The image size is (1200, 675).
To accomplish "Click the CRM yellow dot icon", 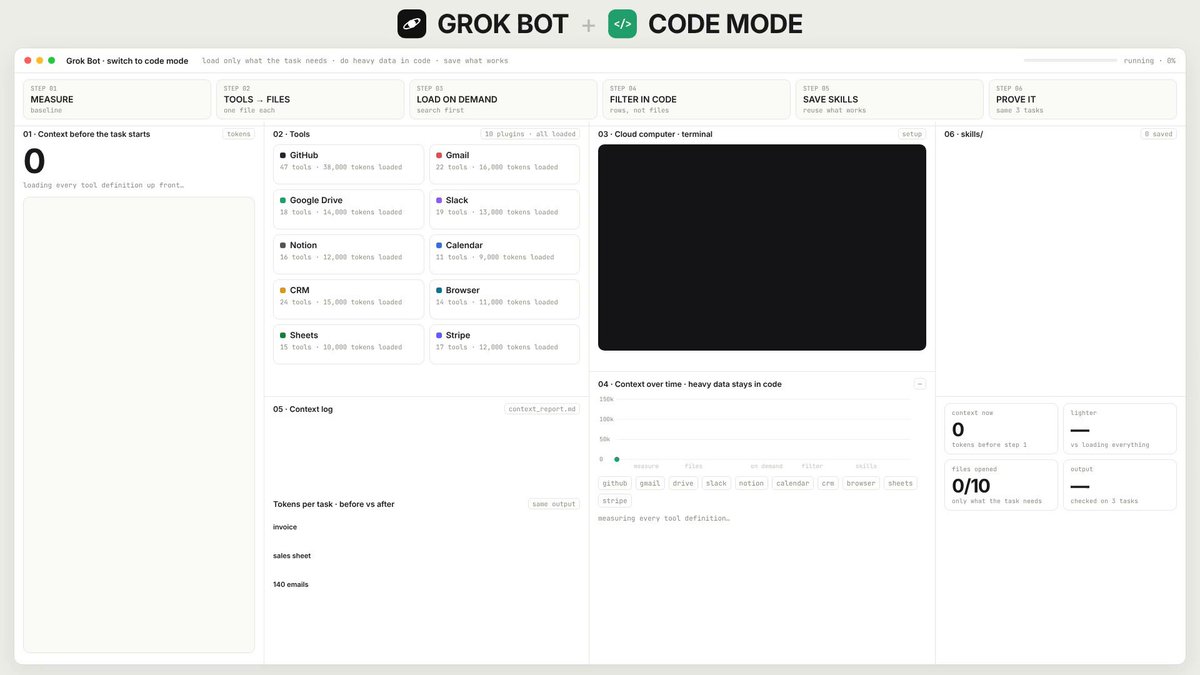I will (x=283, y=290).
